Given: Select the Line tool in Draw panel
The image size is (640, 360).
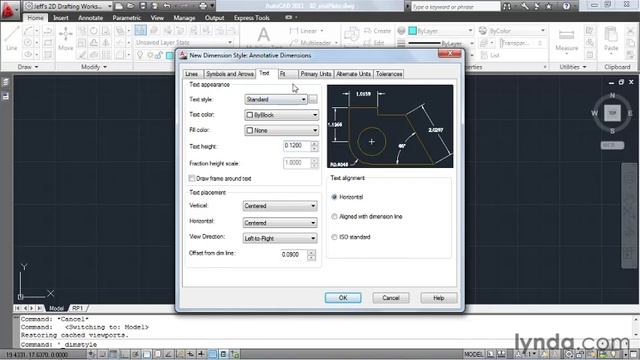Looking at the screenshot, I should (11, 38).
